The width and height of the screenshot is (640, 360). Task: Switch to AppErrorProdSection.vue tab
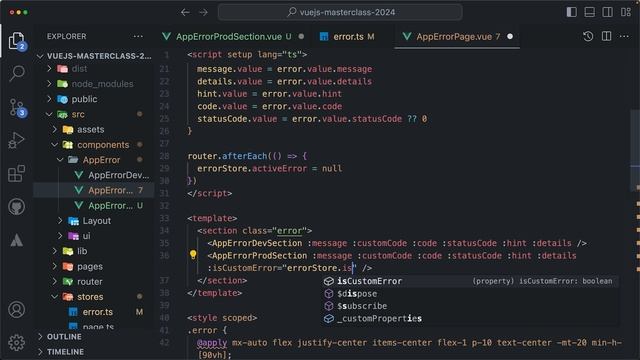pyautogui.click(x=233, y=37)
